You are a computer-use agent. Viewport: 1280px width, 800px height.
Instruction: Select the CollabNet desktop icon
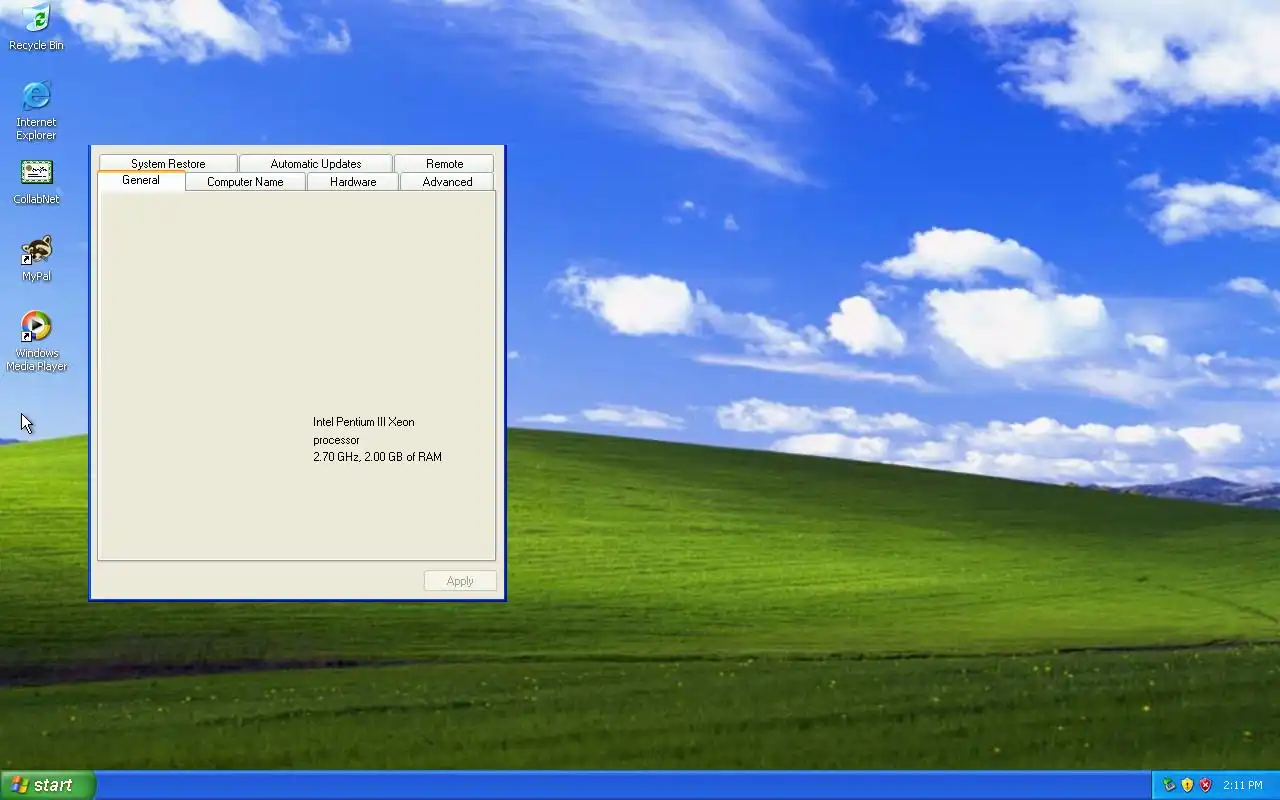point(36,181)
